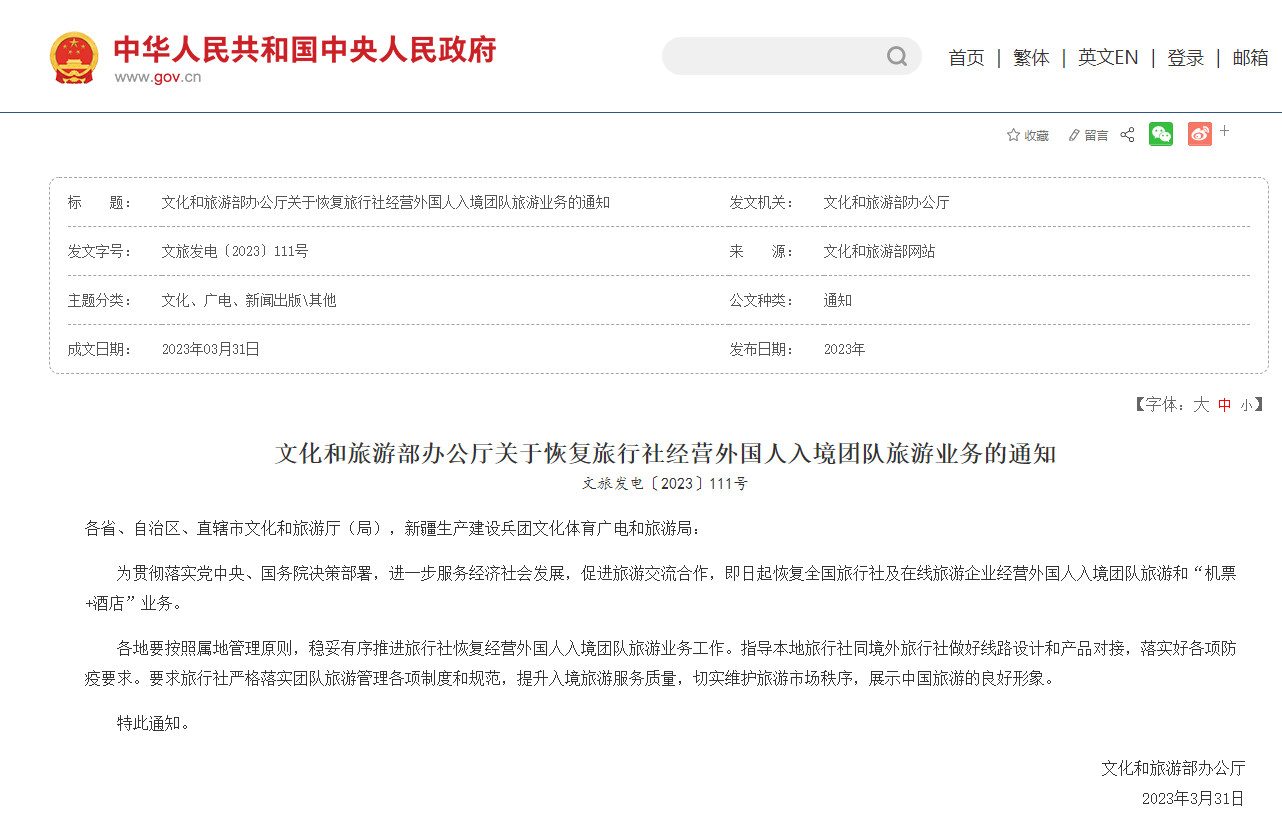Image resolution: width=1282 pixels, height=836 pixels.
Task: Click the www.gov.cn address under title
Action: (x=157, y=78)
